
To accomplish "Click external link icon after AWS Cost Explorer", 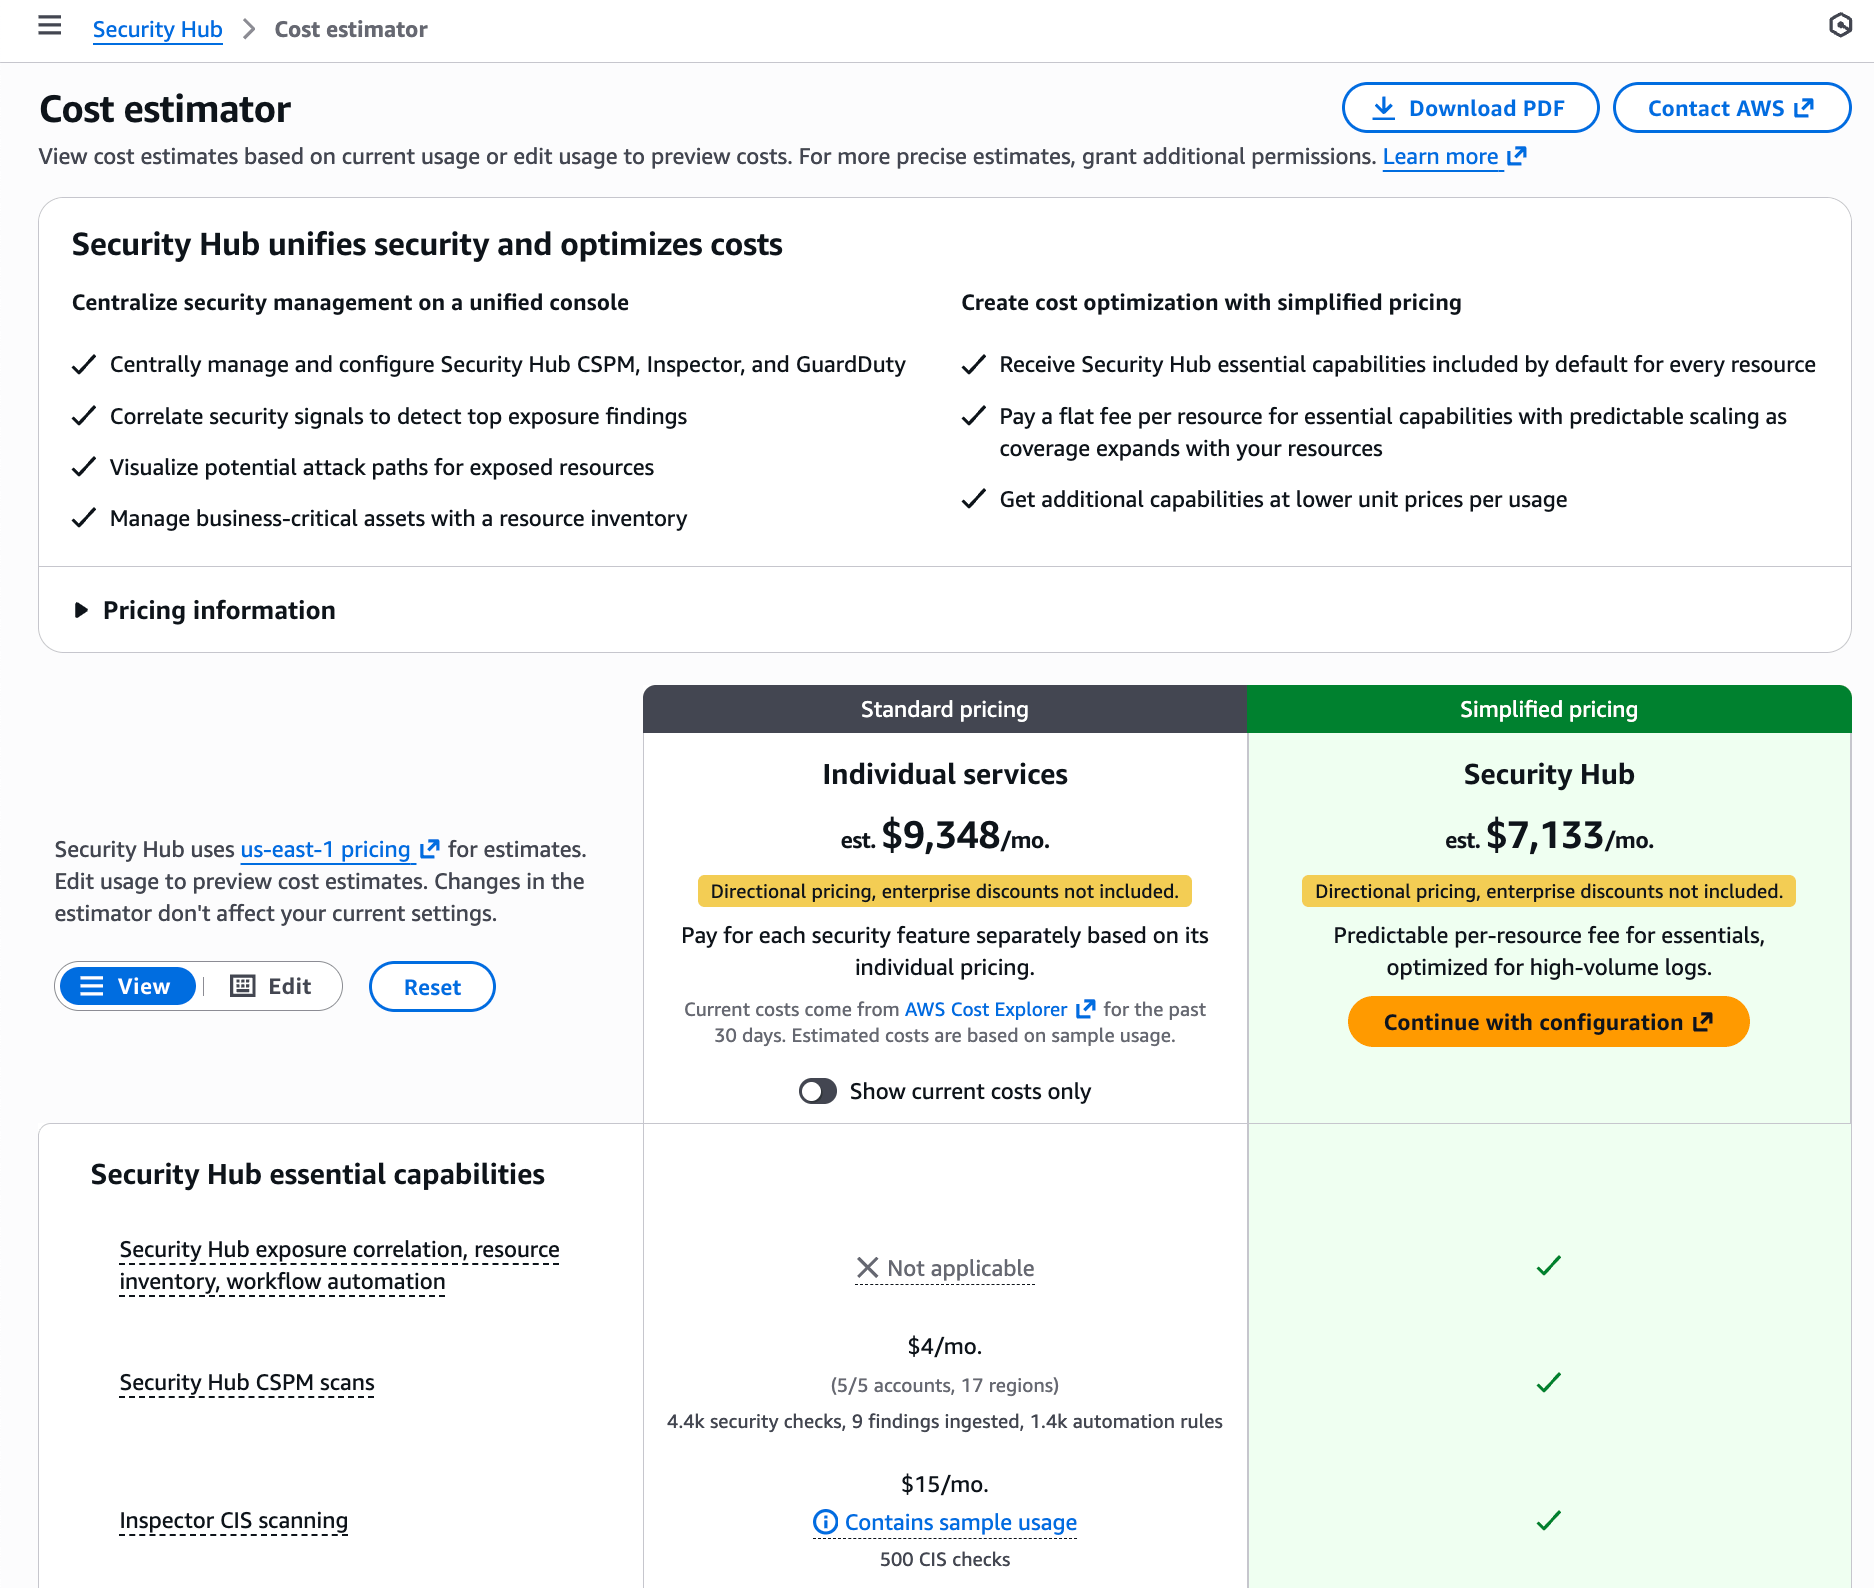I will click(x=1086, y=1009).
